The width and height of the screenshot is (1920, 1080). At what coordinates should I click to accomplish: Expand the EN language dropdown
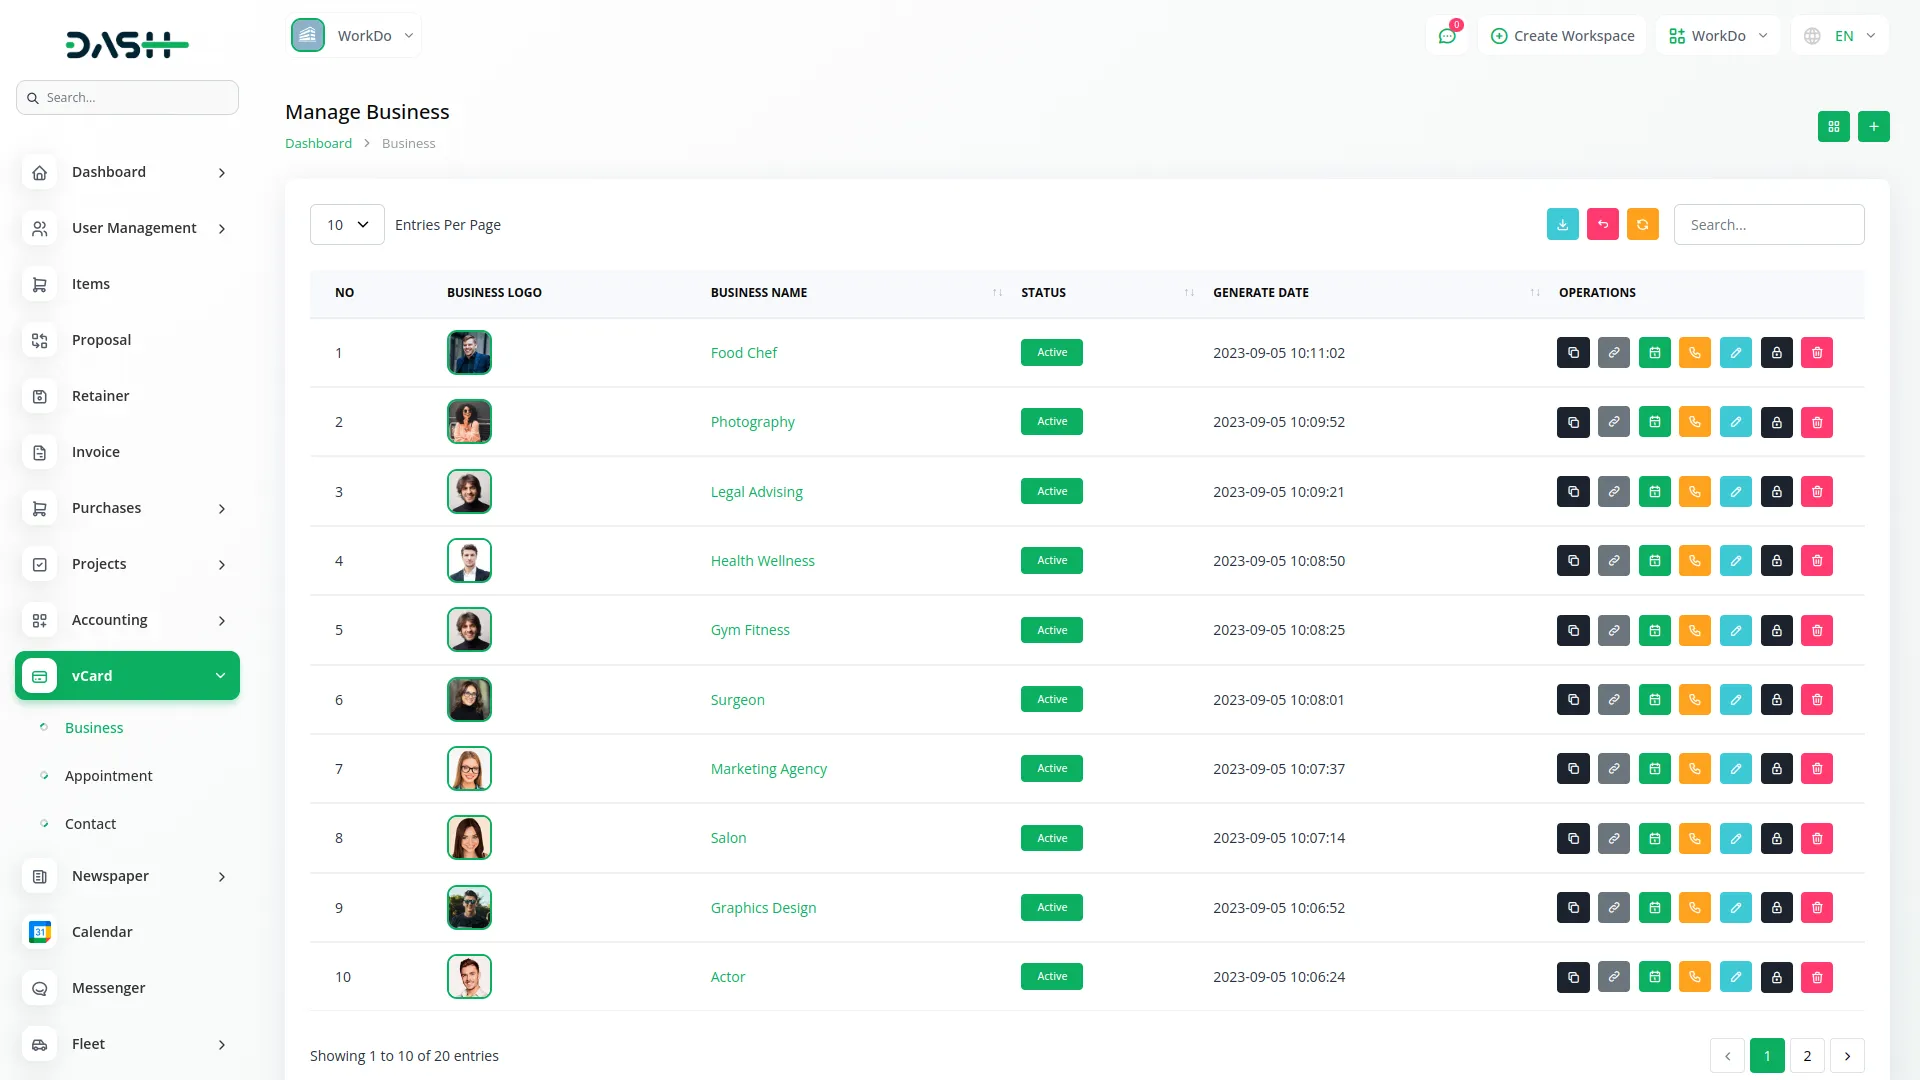coord(1840,36)
